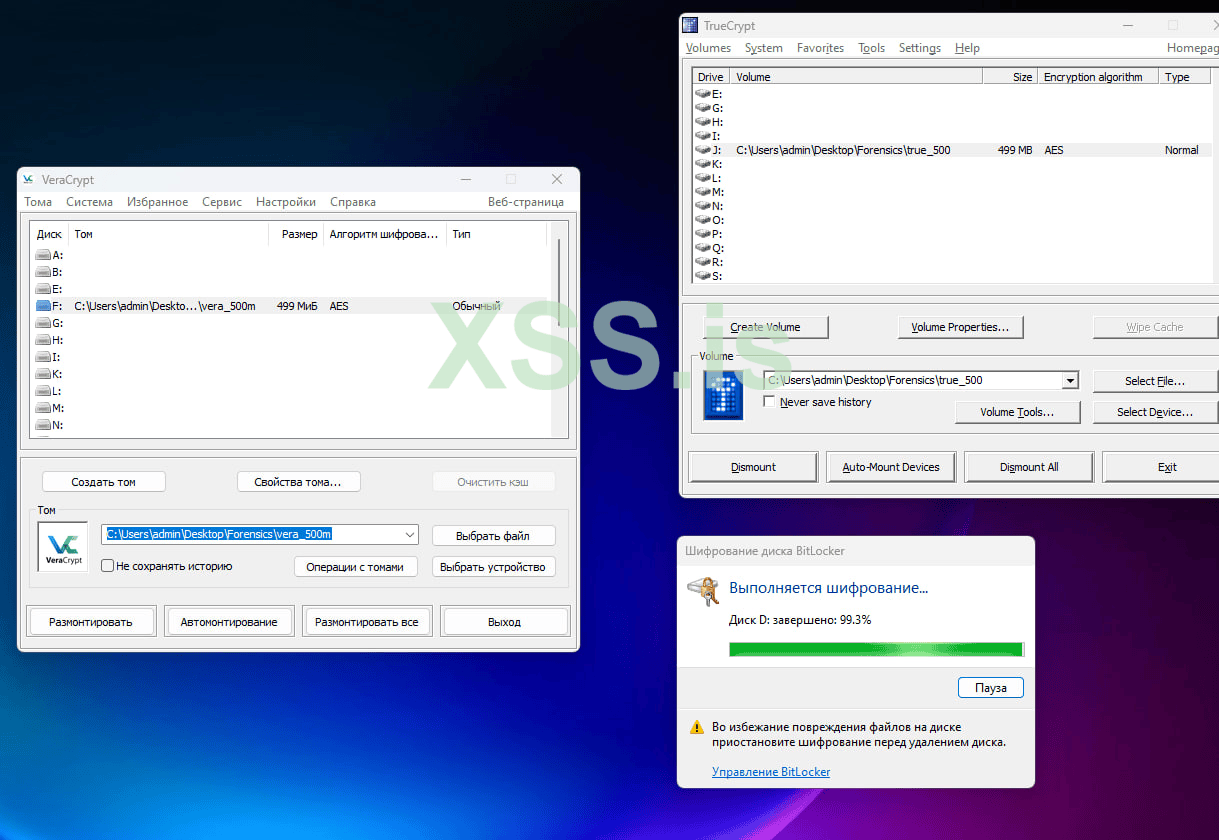Click Select File button in TrueCrypt
Screen dimensions: 1219x840
coord(1155,381)
